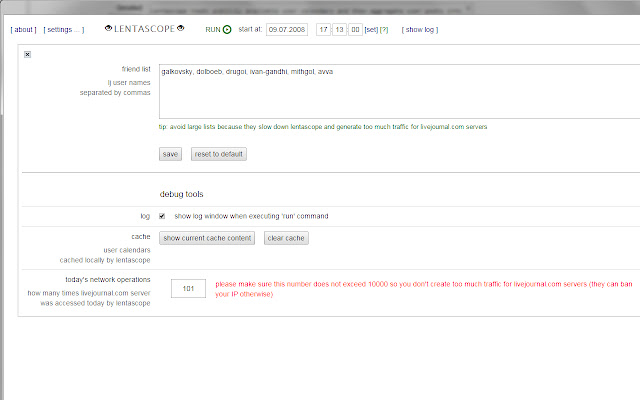Click the green tip about large lists

pos(323,127)
